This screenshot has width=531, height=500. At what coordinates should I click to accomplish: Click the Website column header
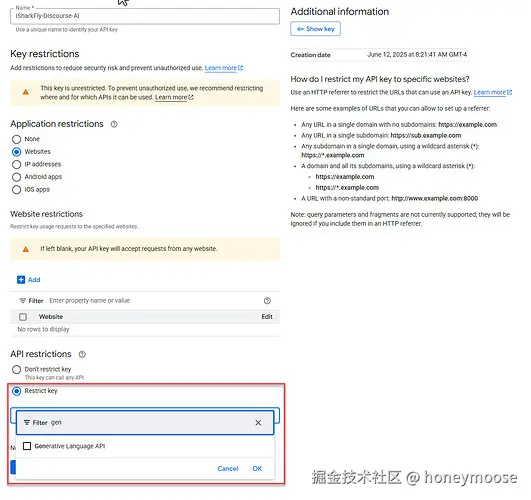(51, 317)
